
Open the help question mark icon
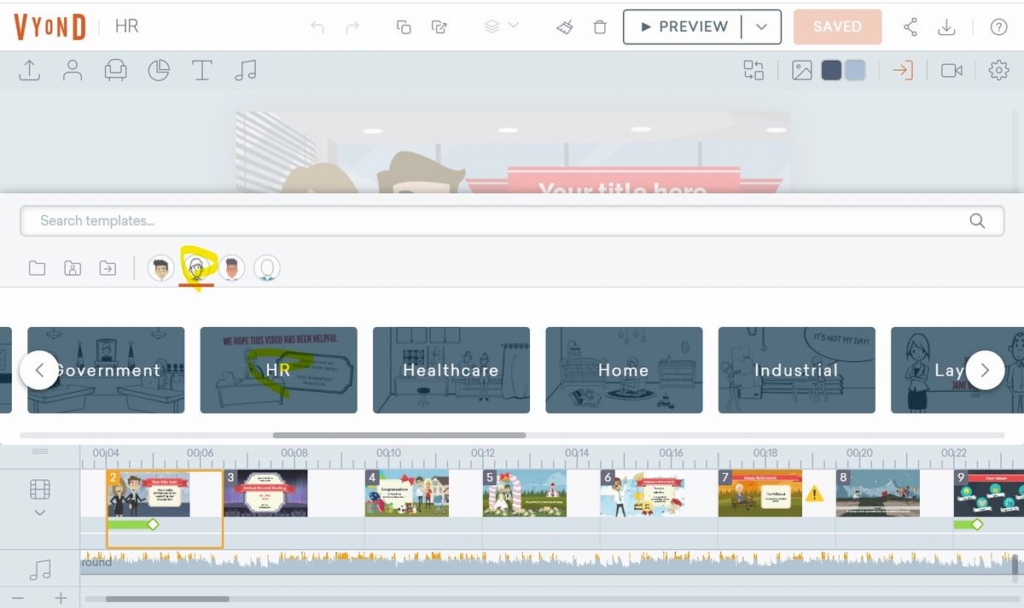click(x=999, y=27)
